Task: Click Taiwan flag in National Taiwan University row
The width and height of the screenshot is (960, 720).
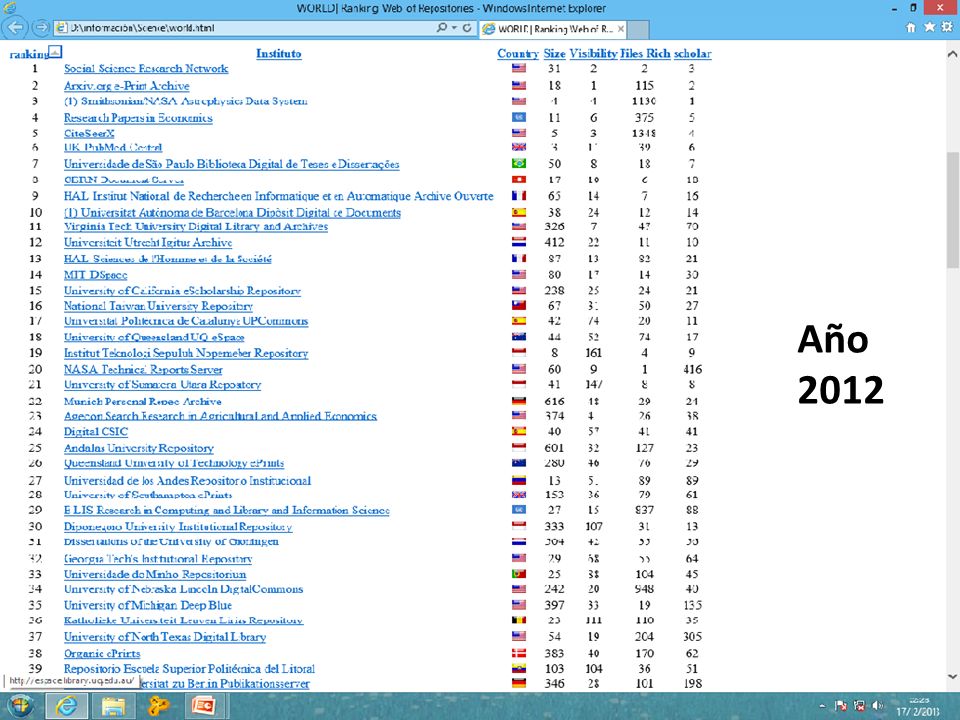Action: (x=519, y=306)
